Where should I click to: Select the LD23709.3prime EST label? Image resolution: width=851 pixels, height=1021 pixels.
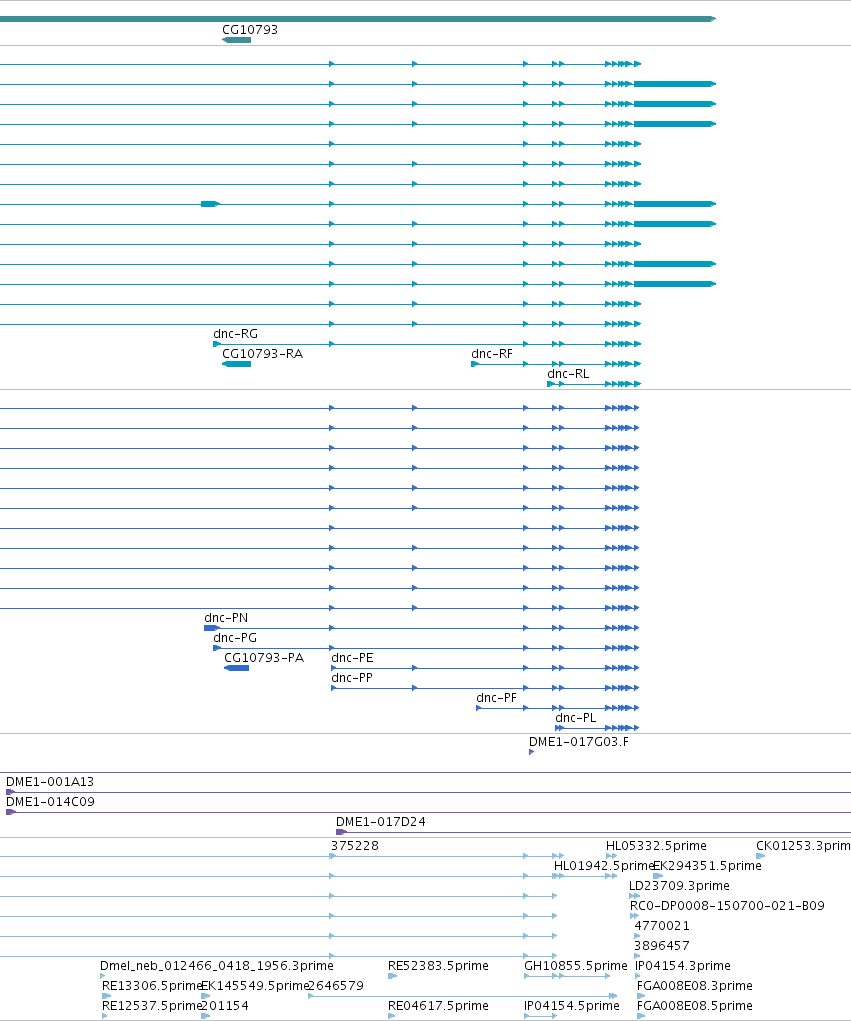(679, 886)
